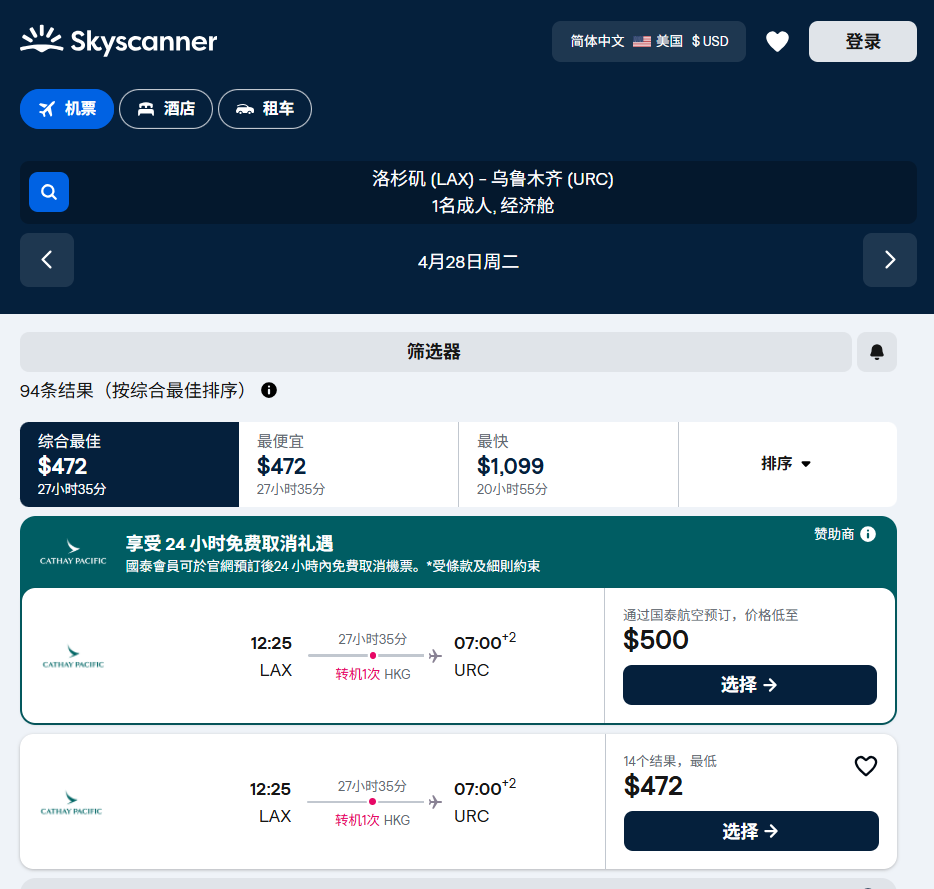
Task: Click the 登录 login button
Action: tap(862, 41)
